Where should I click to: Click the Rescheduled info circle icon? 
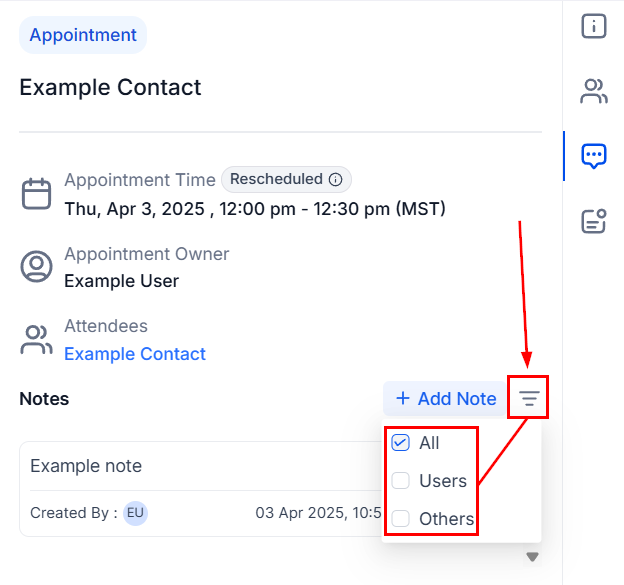point(335,179)
